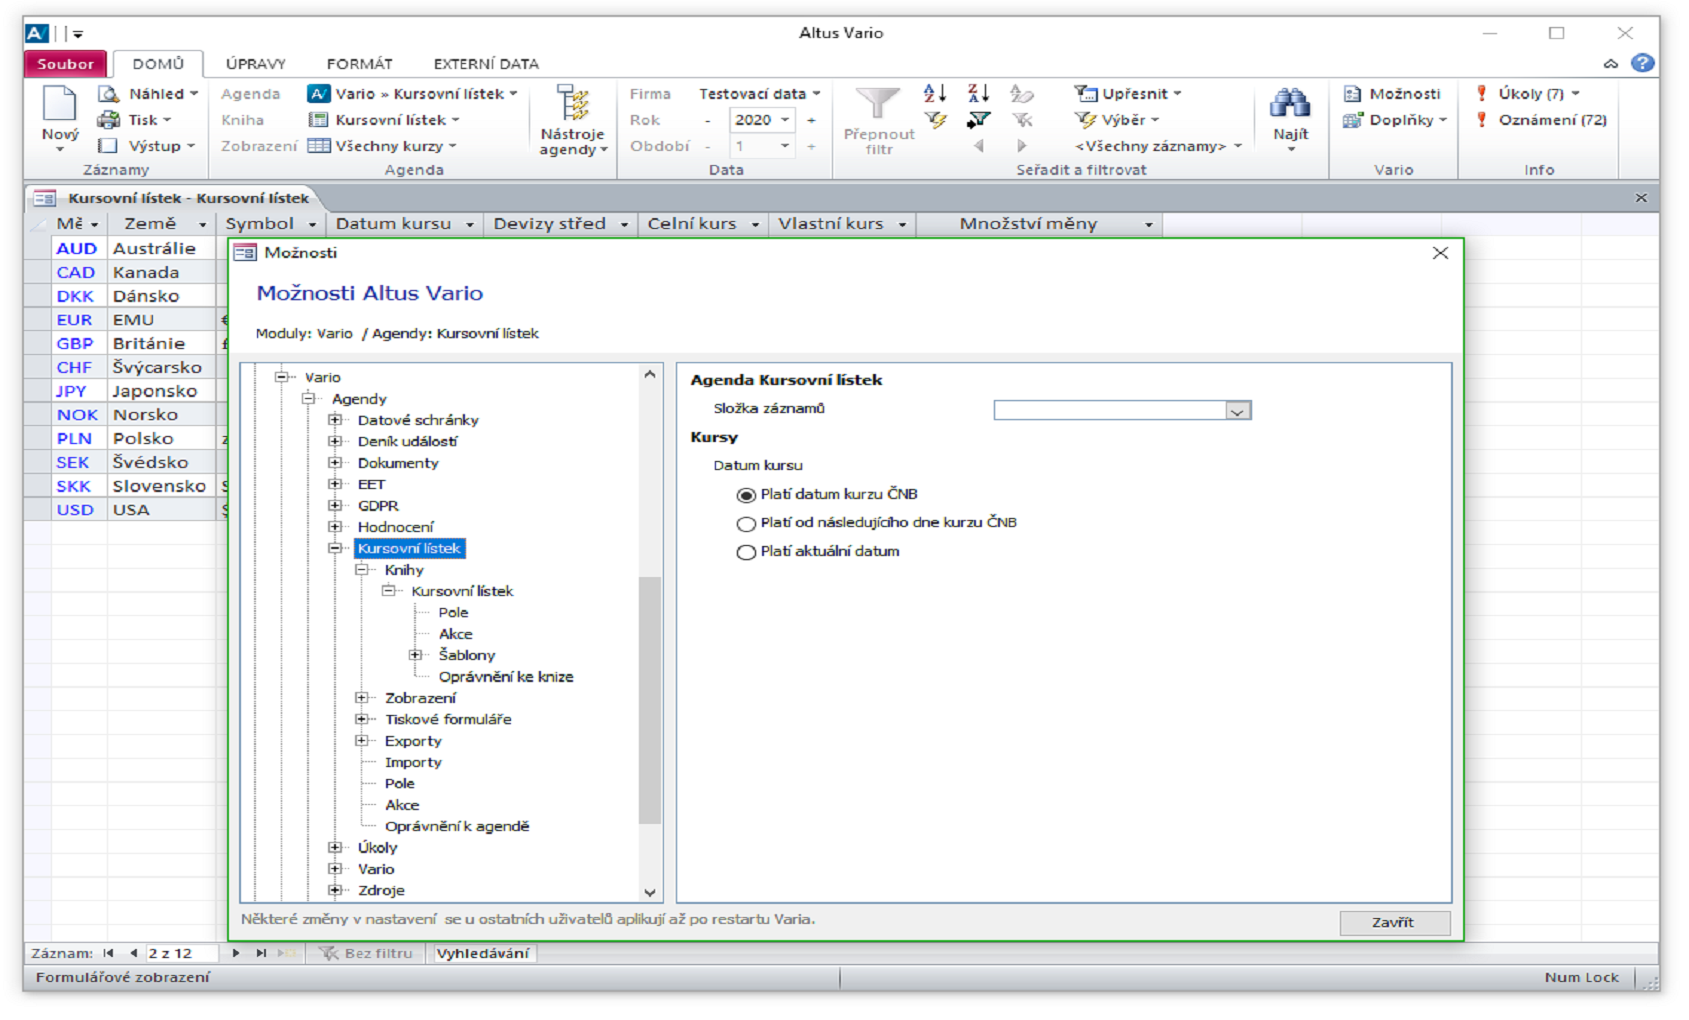Click the Bez filtru button
The width and height of the screenshot is (1689, 1020).
[x=366, y=953]
